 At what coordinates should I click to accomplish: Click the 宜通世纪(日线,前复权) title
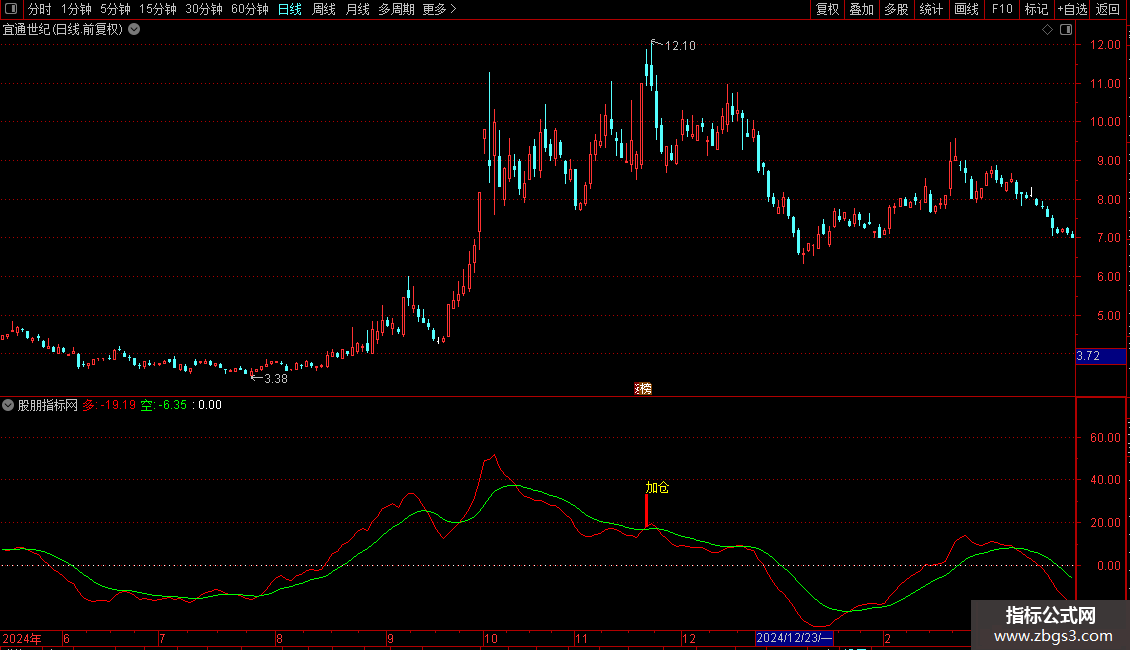[63, 30]
